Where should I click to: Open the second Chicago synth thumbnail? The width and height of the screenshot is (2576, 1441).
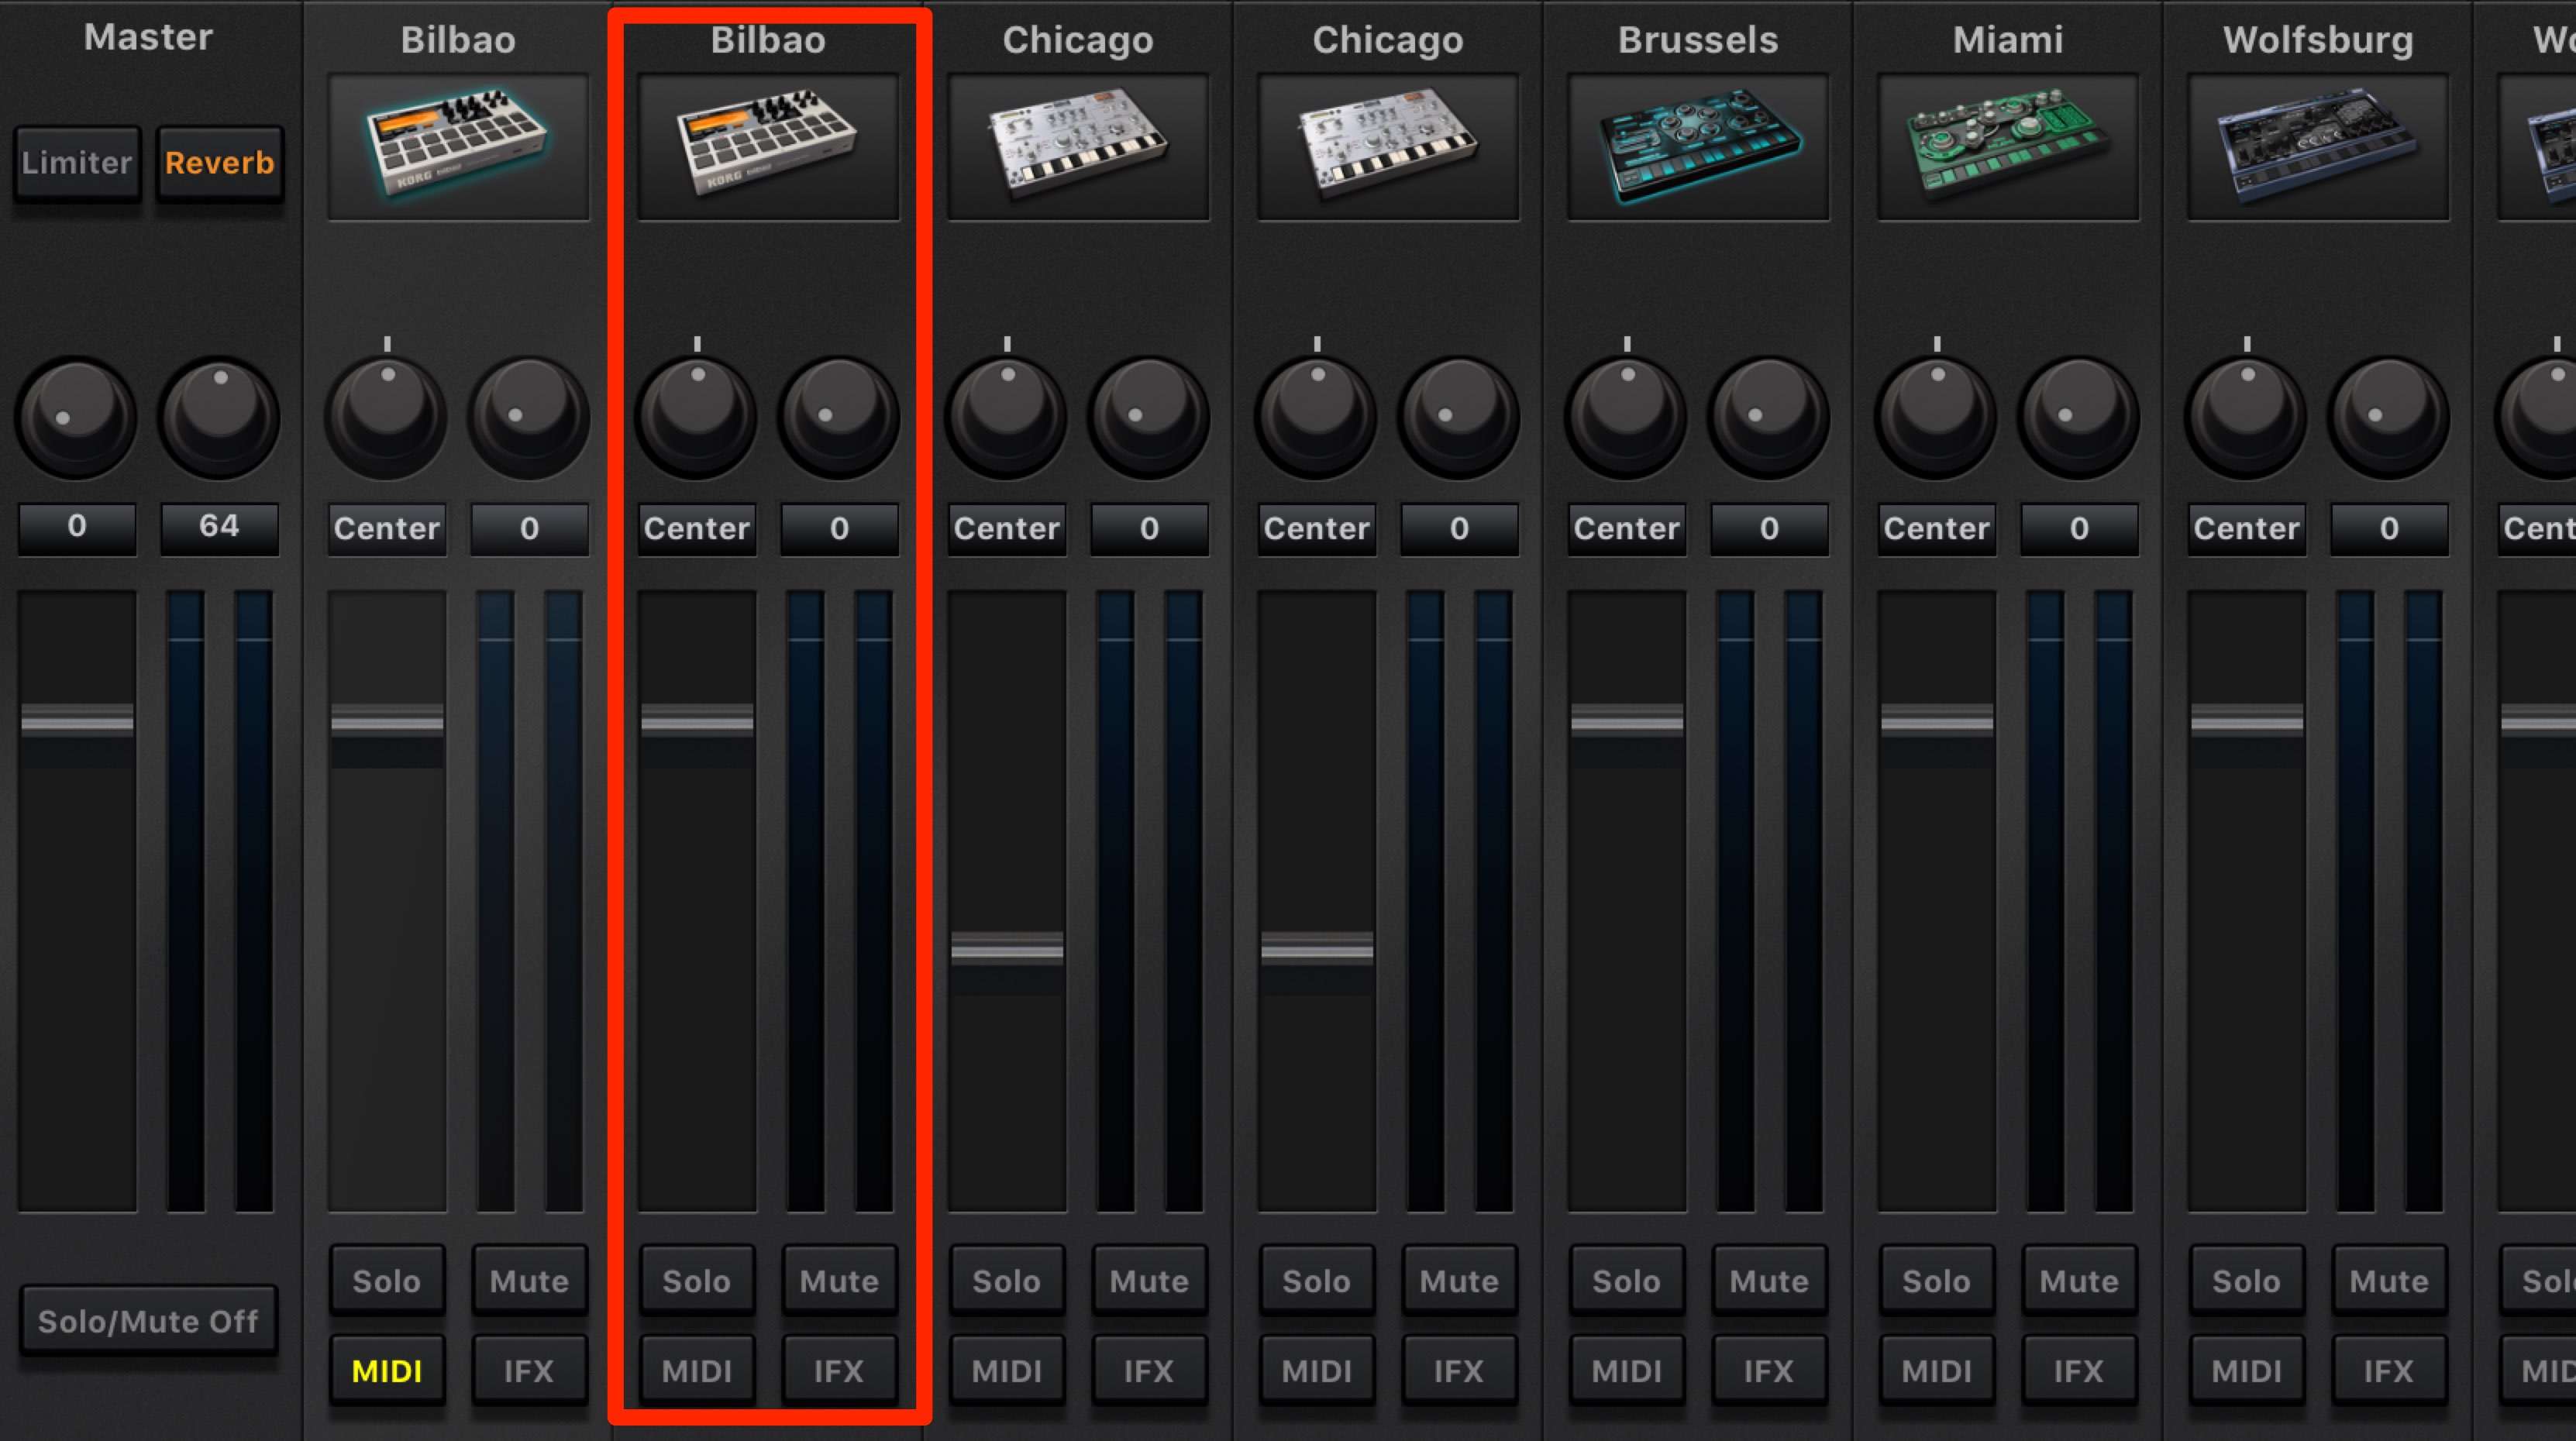(x=1388, y=146)
